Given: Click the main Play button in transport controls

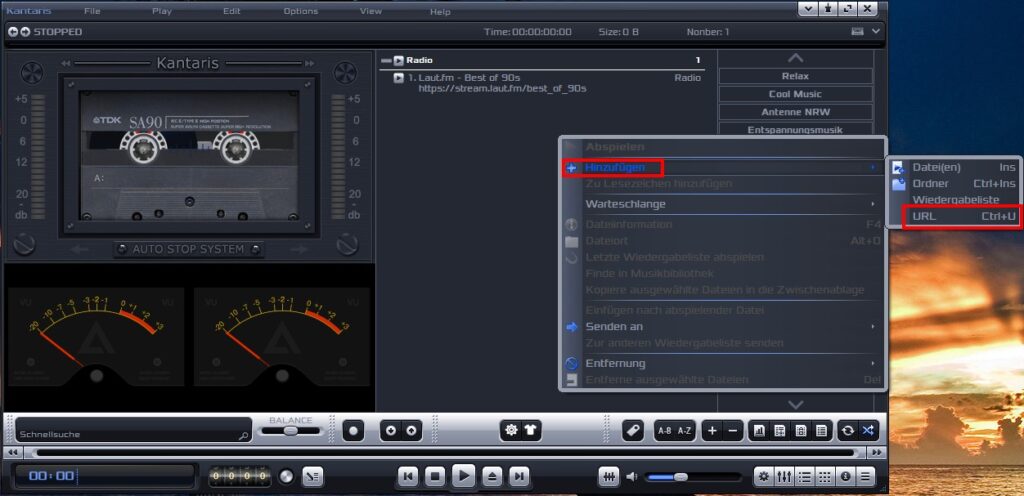Looking at the screenshot, I should [x=463, y=476].
